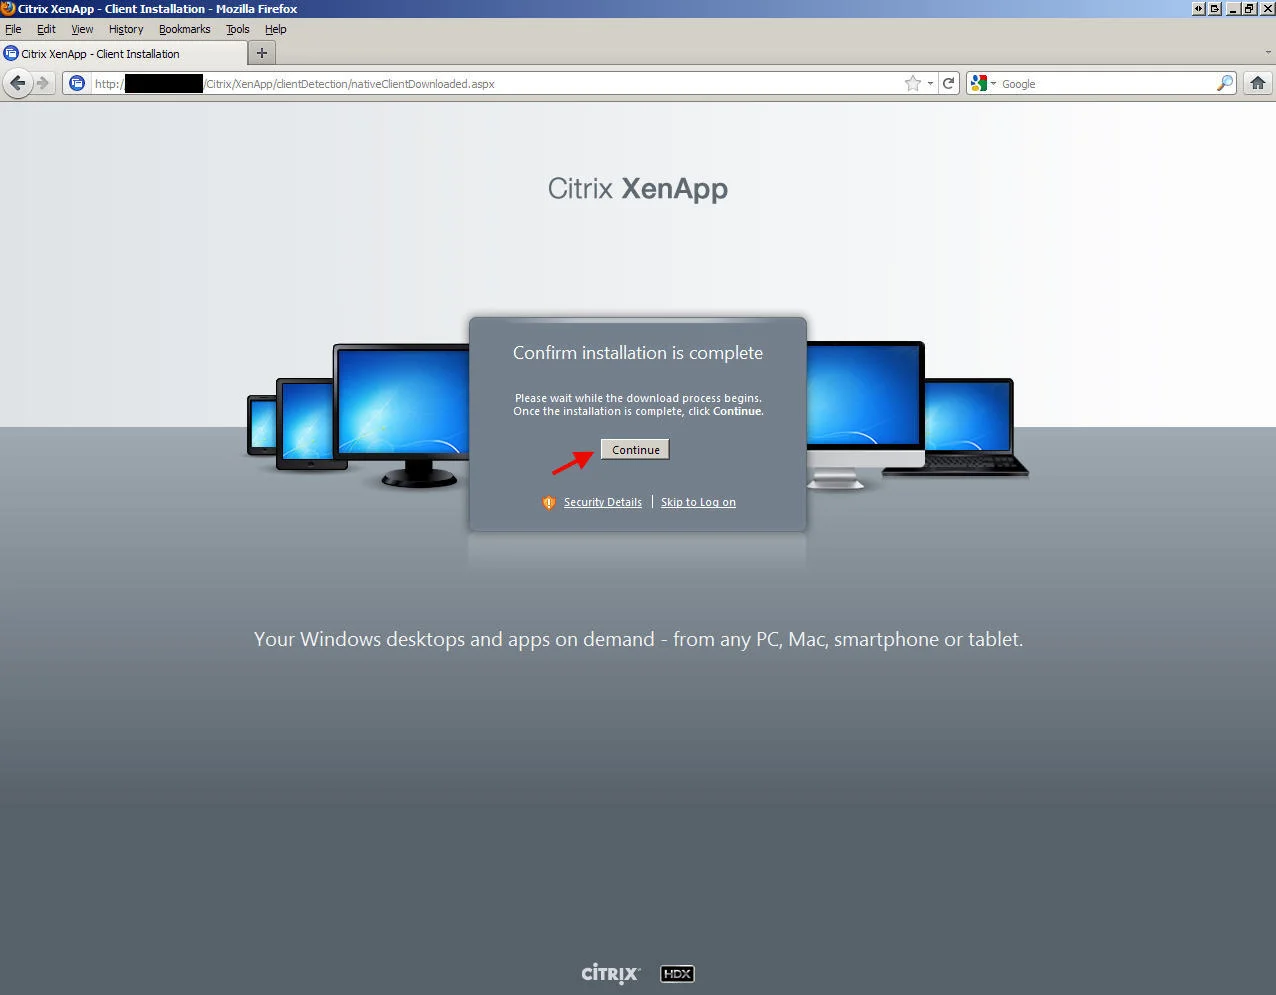Click the search magnifier icon
The image size is (1276, 995).
point(1224,83)
